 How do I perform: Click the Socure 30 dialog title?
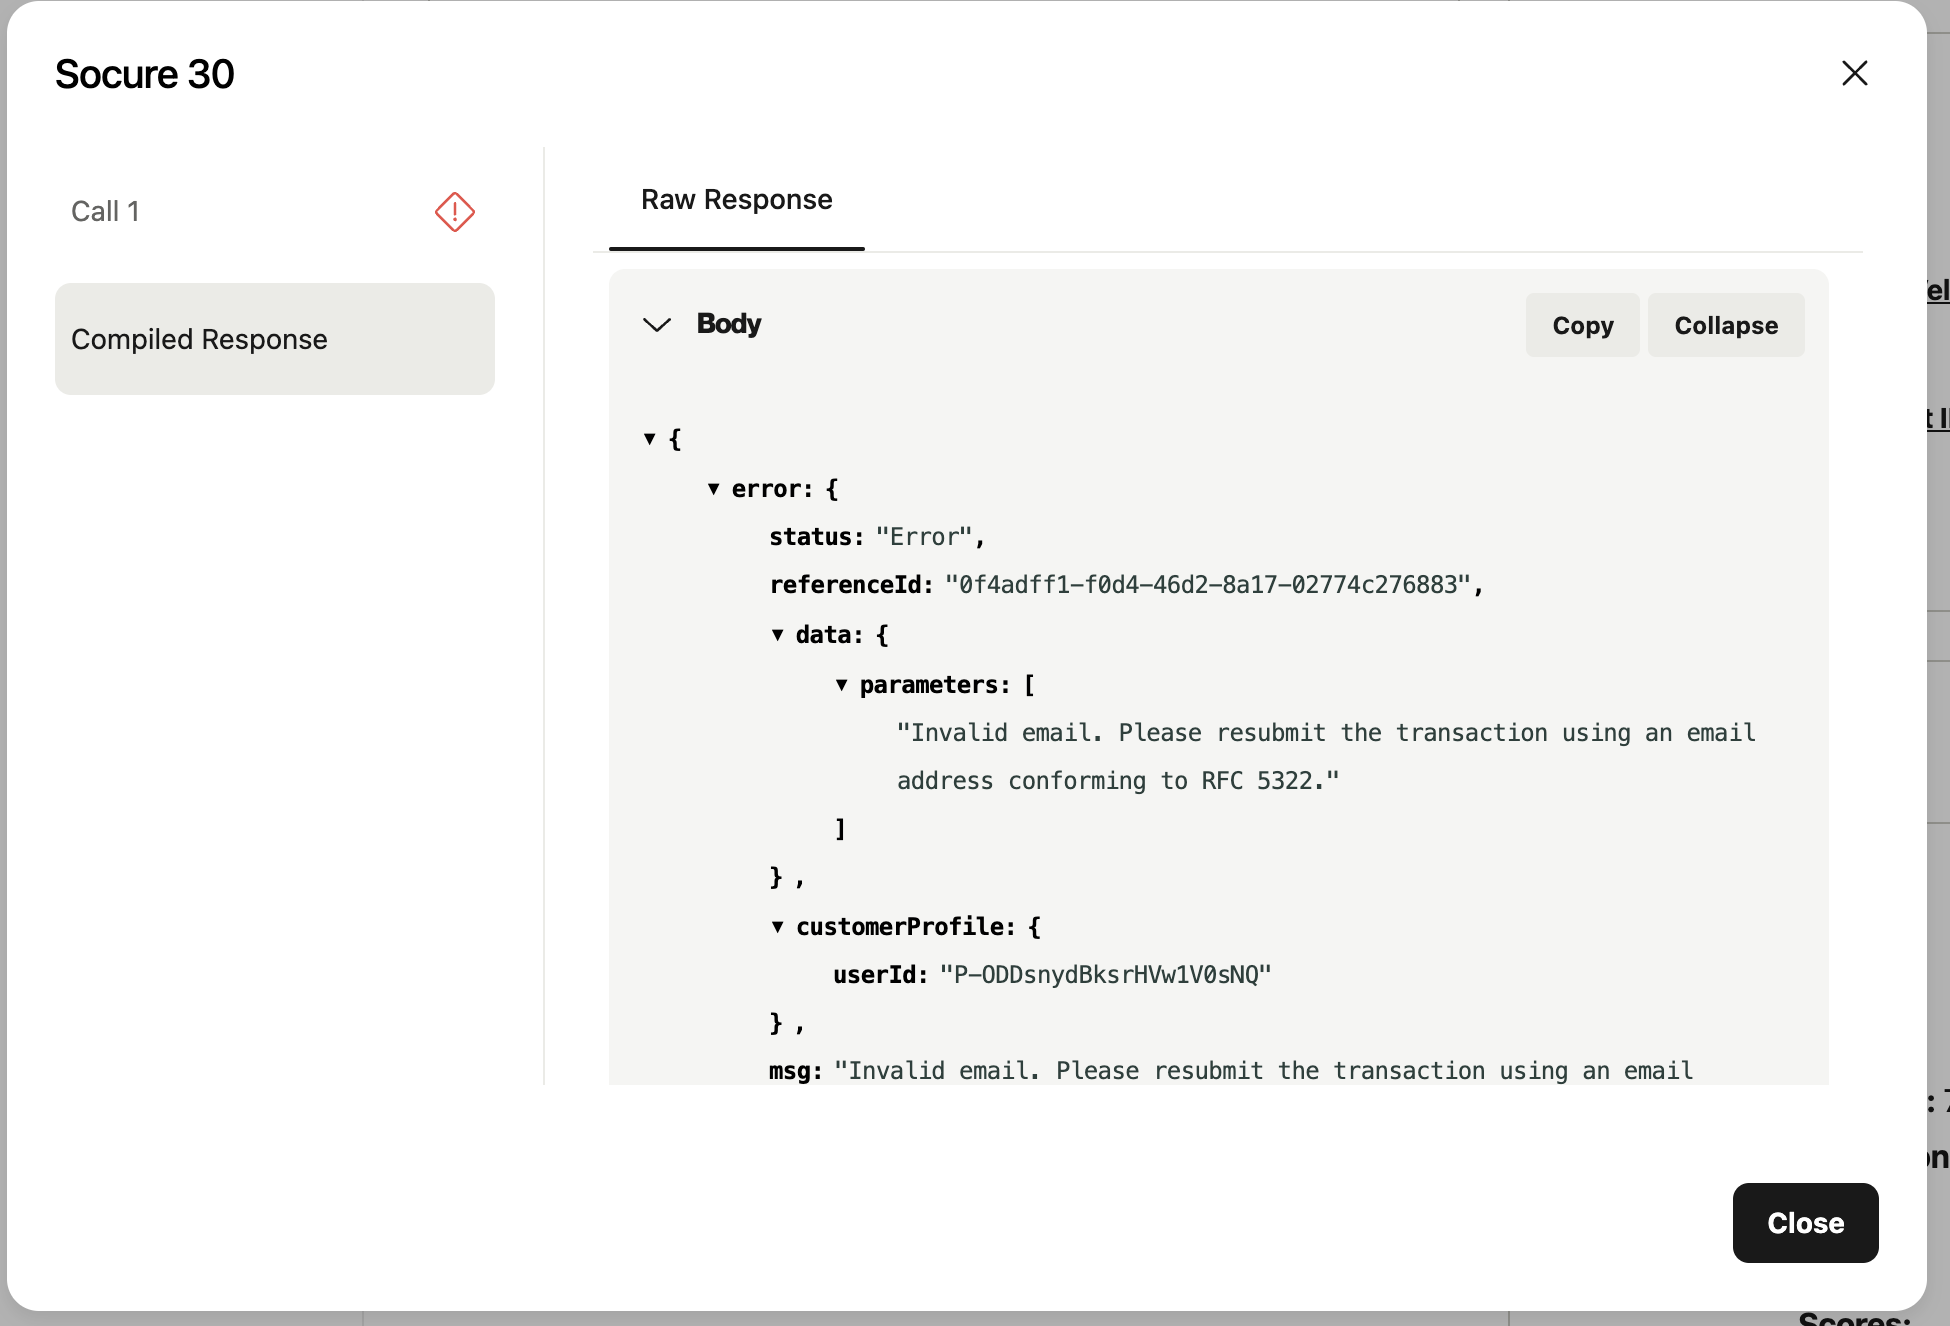144,74
